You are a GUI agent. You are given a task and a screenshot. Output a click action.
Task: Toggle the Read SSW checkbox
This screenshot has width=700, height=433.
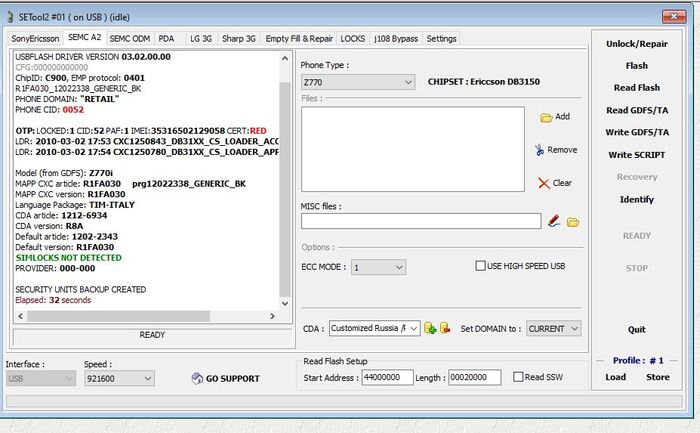pyautogui.click(x=518, y=377)
